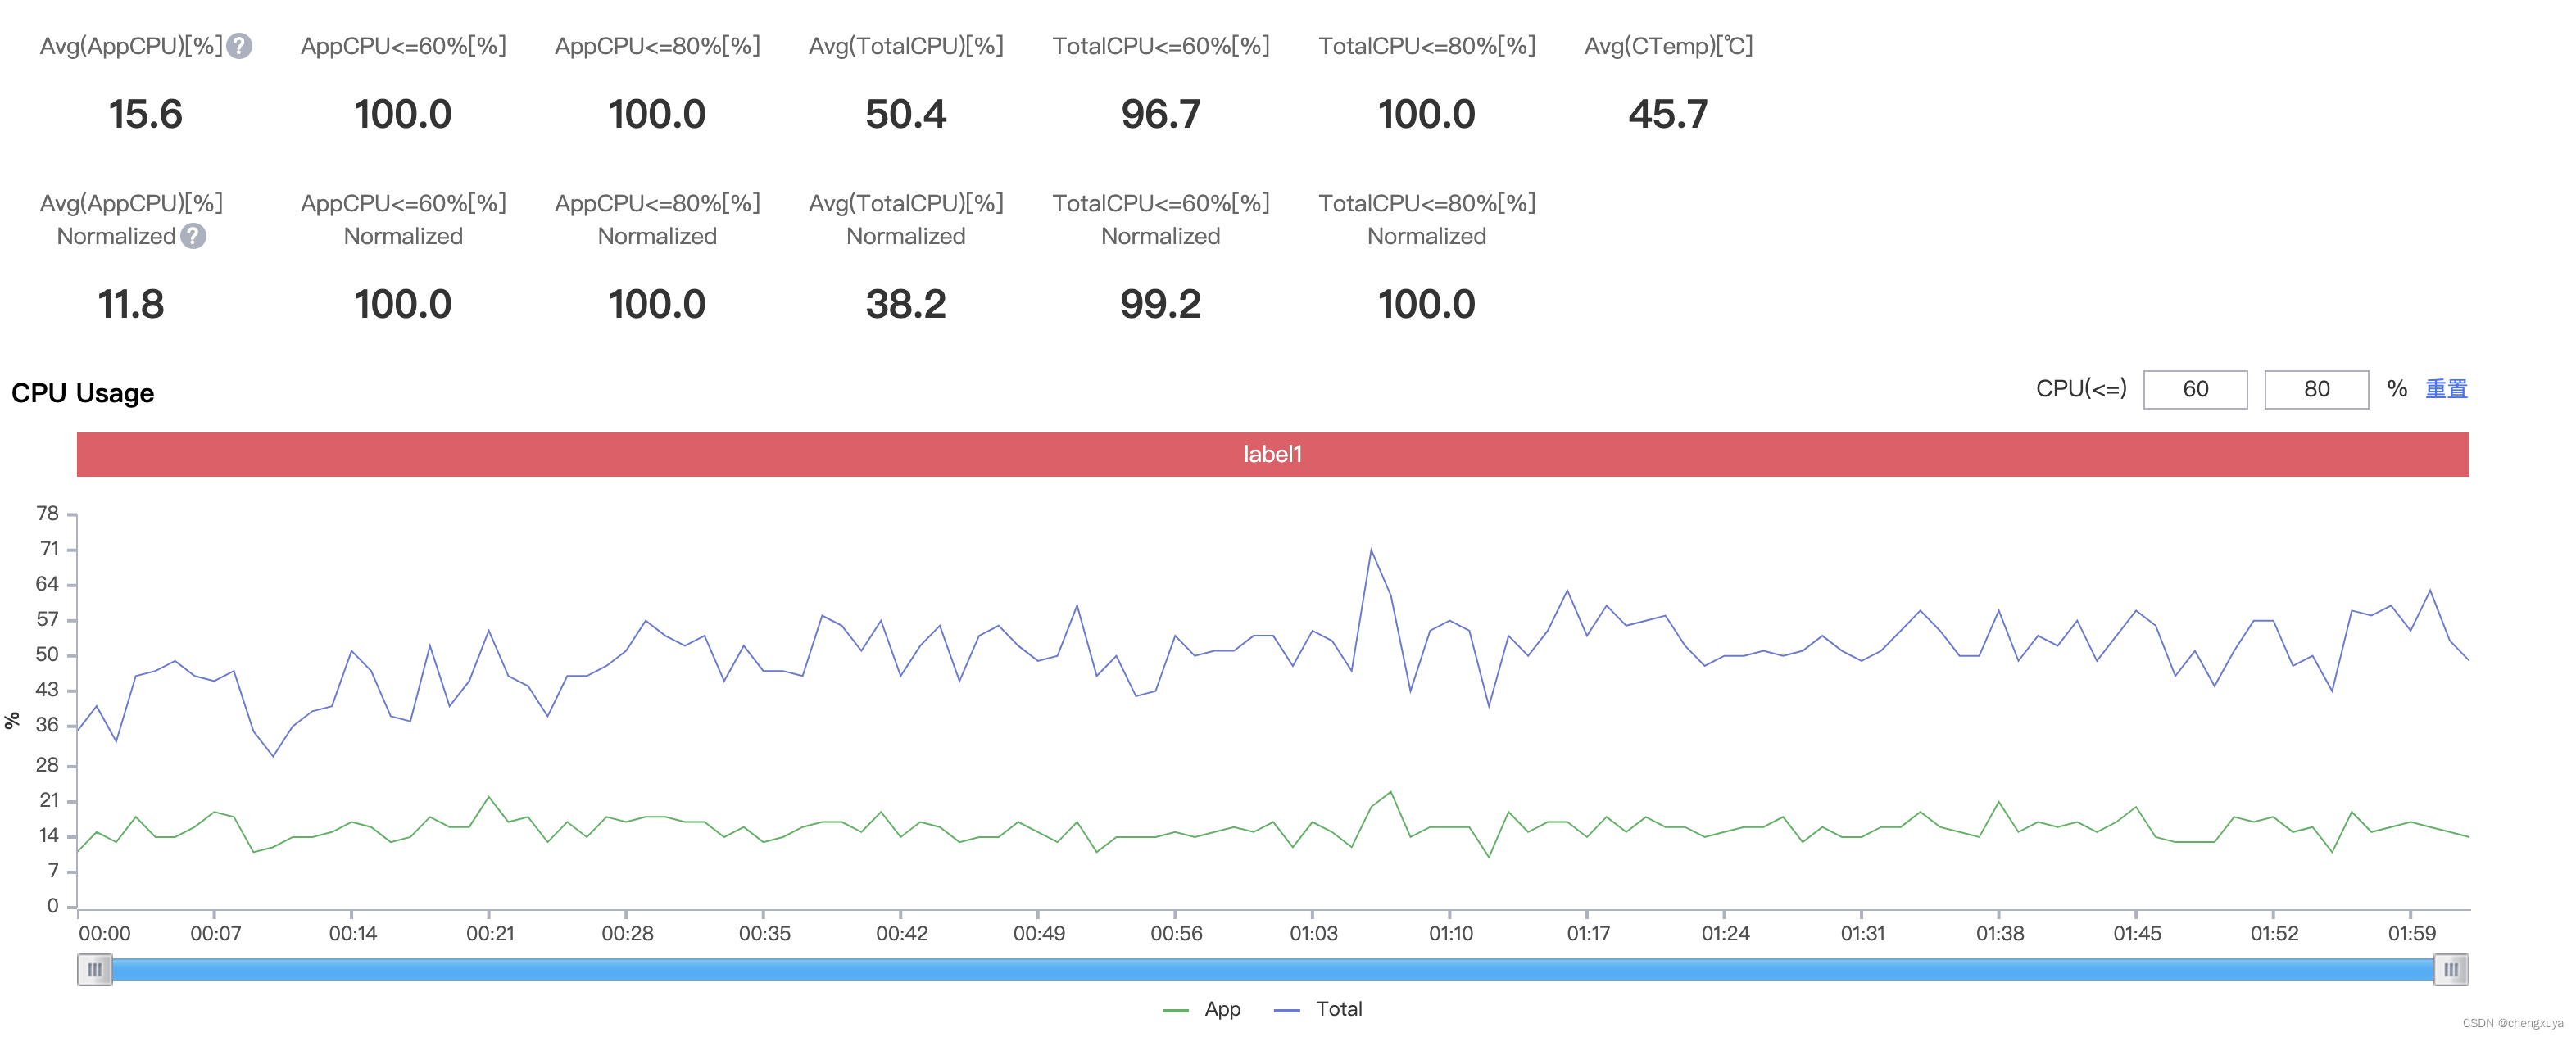
Task: Click the Avg(CTemp) value 45.7
Action: [x=1667, y=114]
